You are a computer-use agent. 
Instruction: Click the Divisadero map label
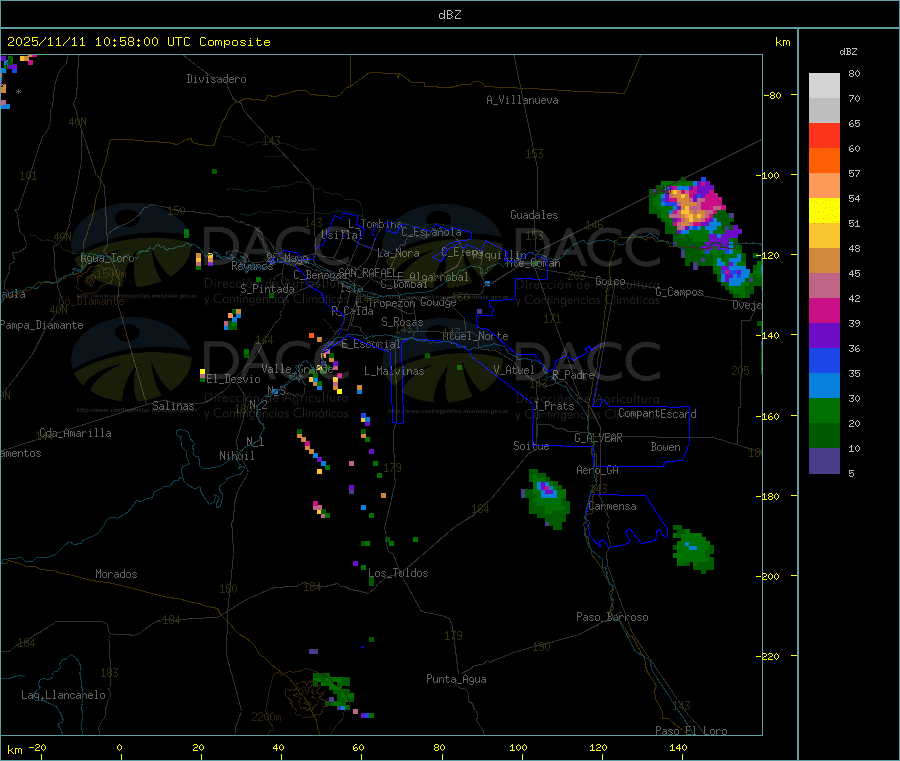coord(216,79)
